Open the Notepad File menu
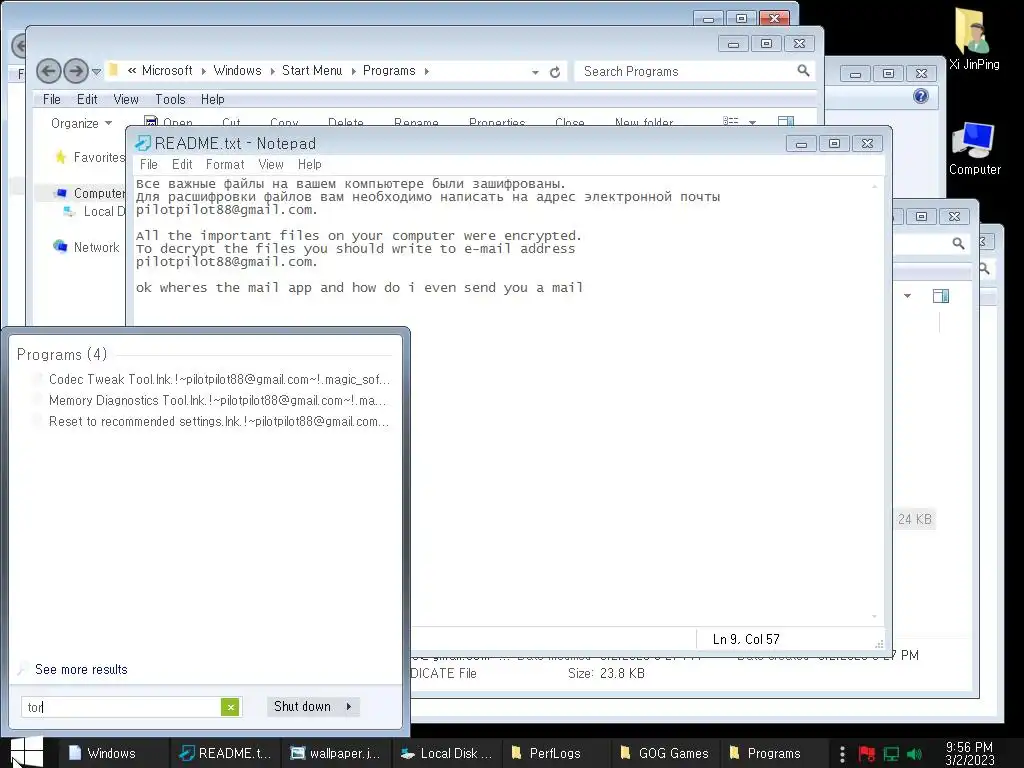1024x768 pixels. (149, 165)
